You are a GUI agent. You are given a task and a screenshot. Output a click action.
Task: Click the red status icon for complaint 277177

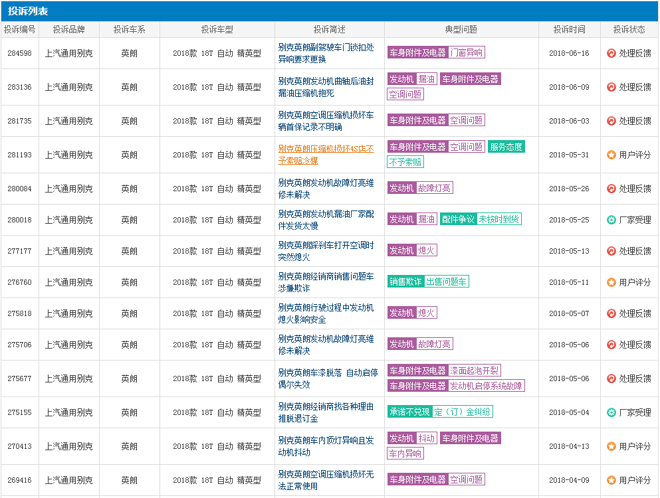pos(611,251)
